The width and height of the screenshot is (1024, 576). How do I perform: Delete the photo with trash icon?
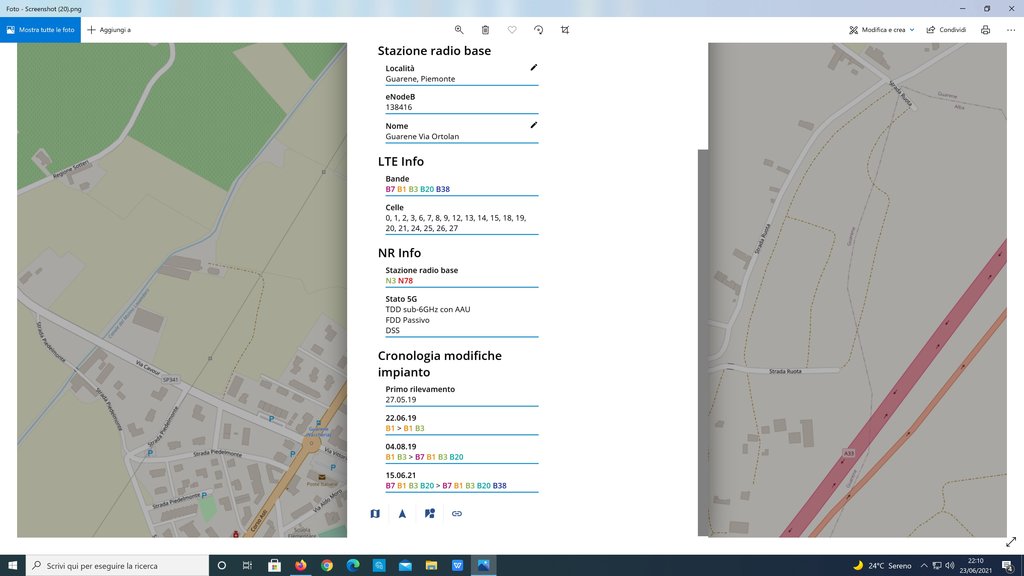pos(485,30)
